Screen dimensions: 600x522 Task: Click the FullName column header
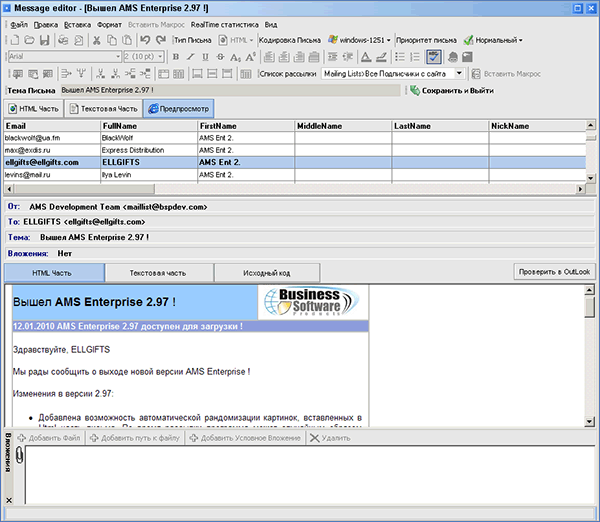coord(149,126)
